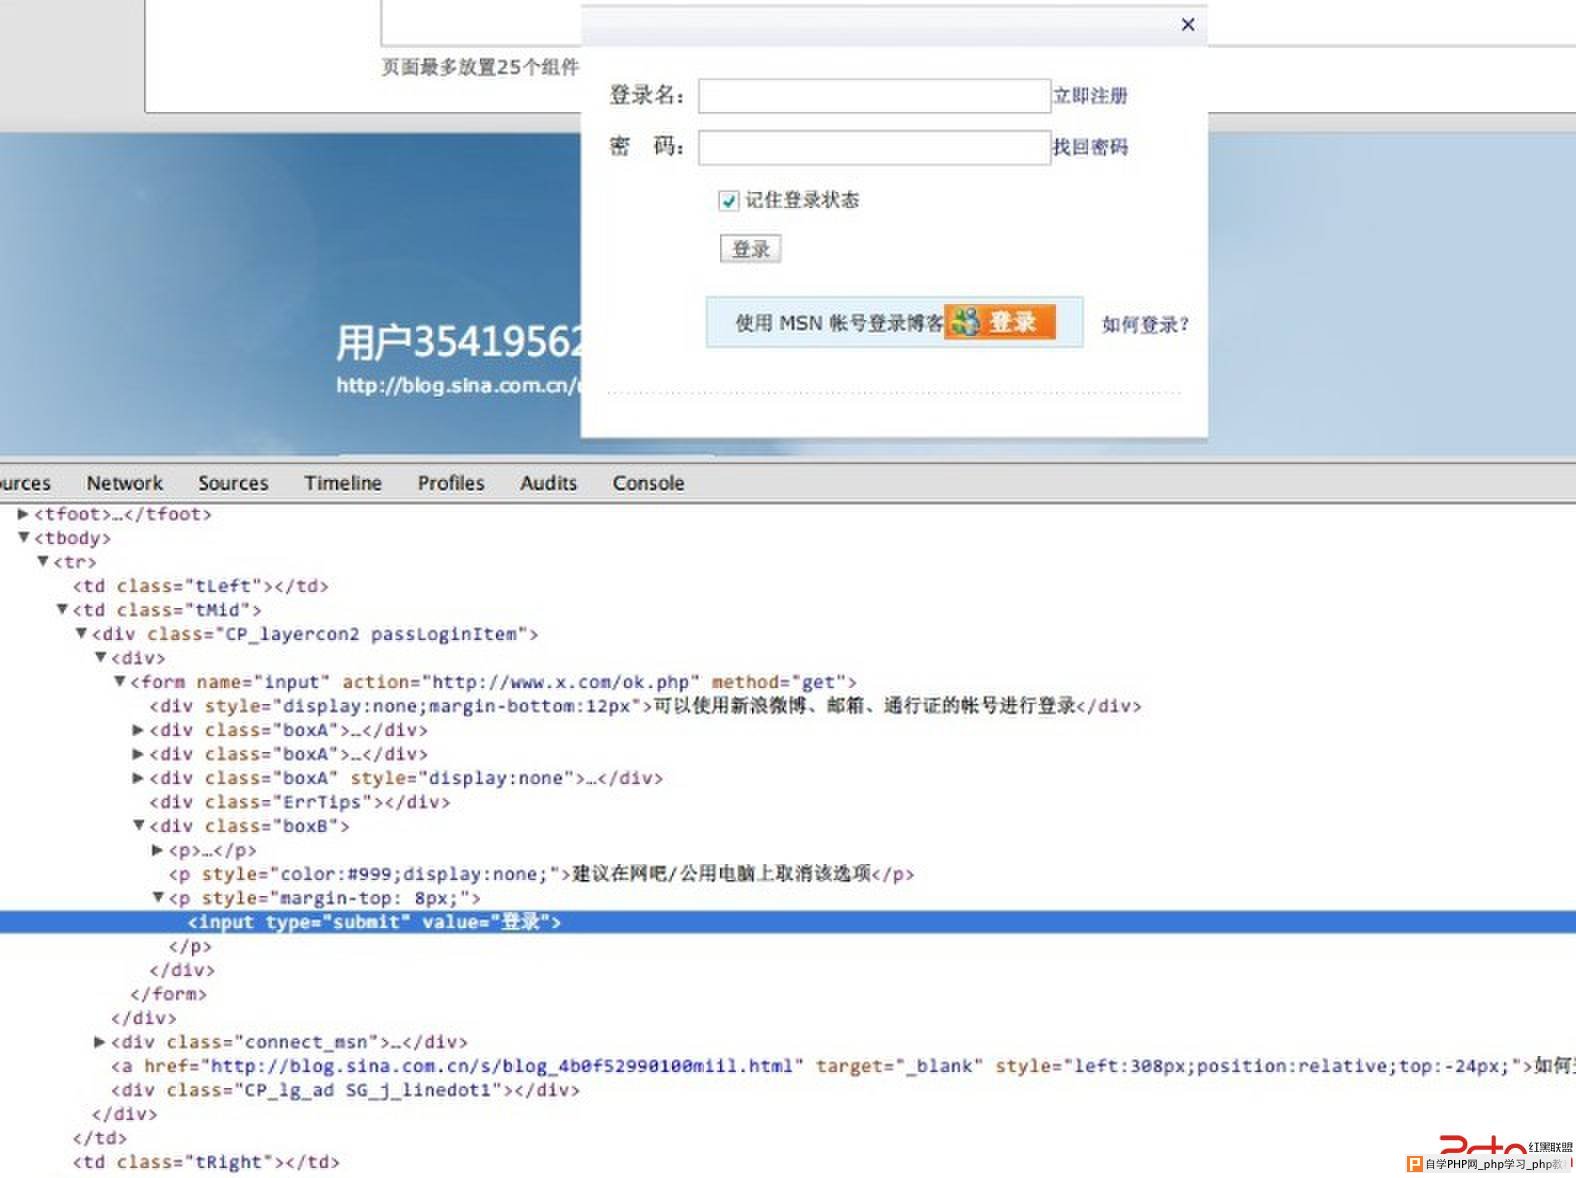This screenshot has width=1576, height=1178.
Task: Select the td class tLeft row
Action: point(200,586)
